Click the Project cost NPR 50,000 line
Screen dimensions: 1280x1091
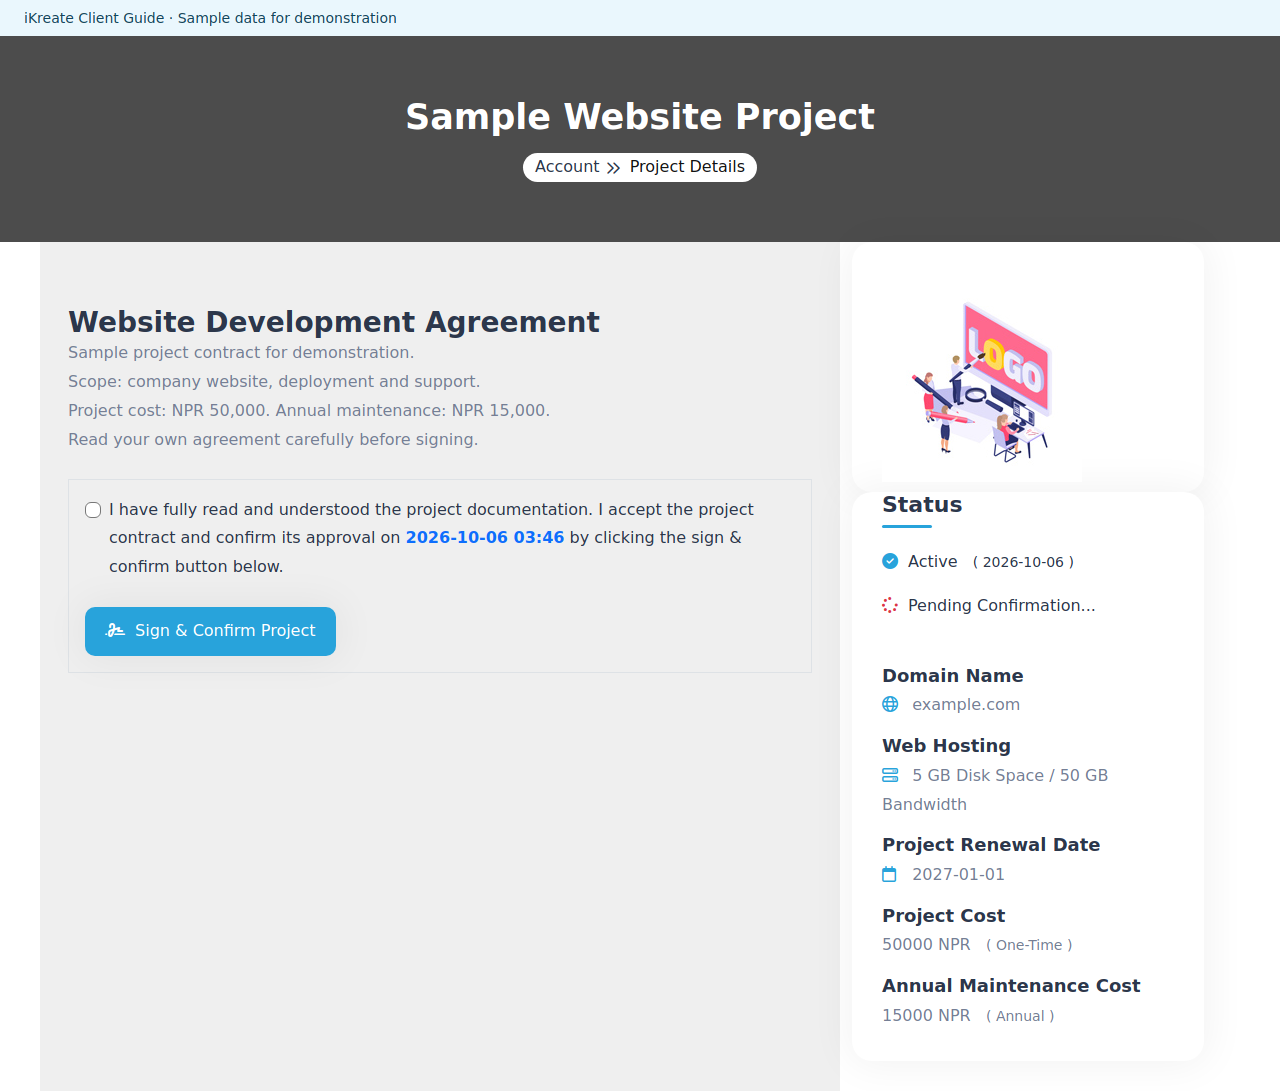[309, 410]
